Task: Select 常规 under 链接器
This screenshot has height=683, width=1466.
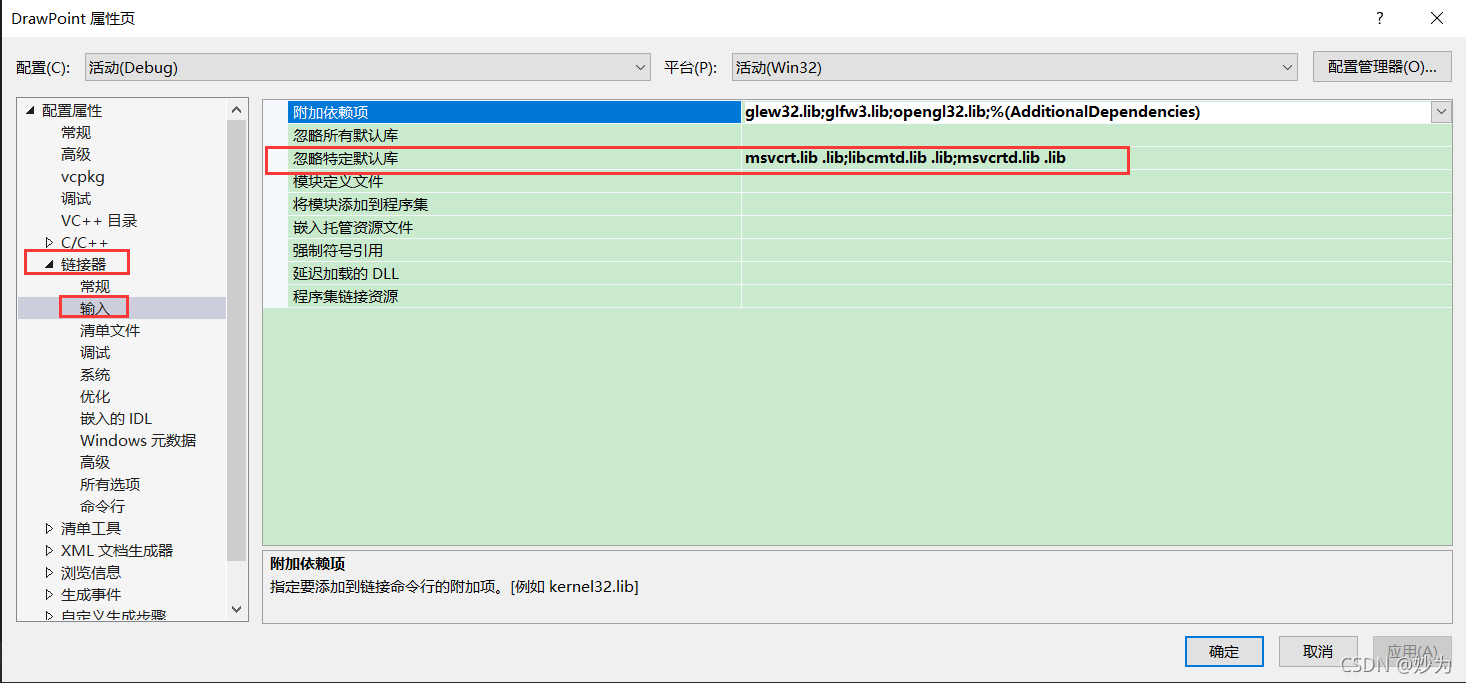Action: pyautogui.click(x=95, y=287)
